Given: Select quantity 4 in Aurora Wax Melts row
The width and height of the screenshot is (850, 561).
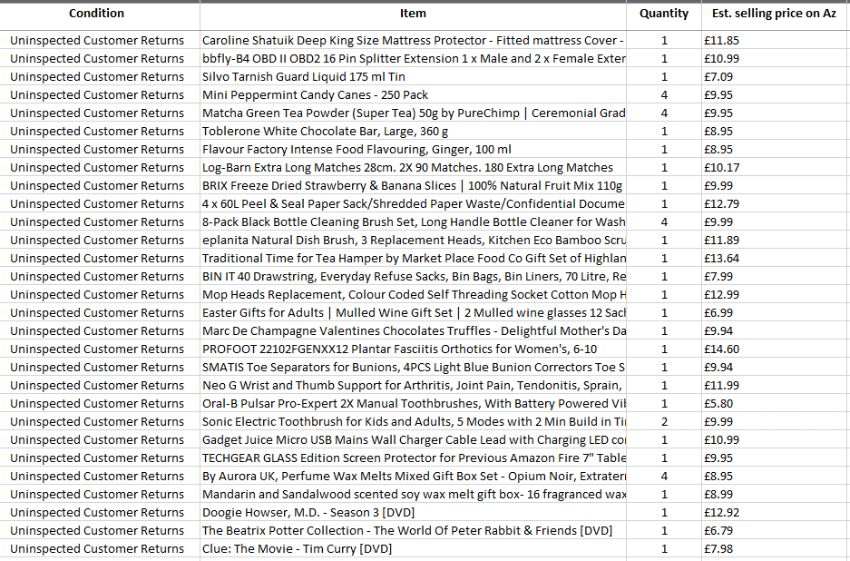Looking at the screenshot, I should [664, 476].
